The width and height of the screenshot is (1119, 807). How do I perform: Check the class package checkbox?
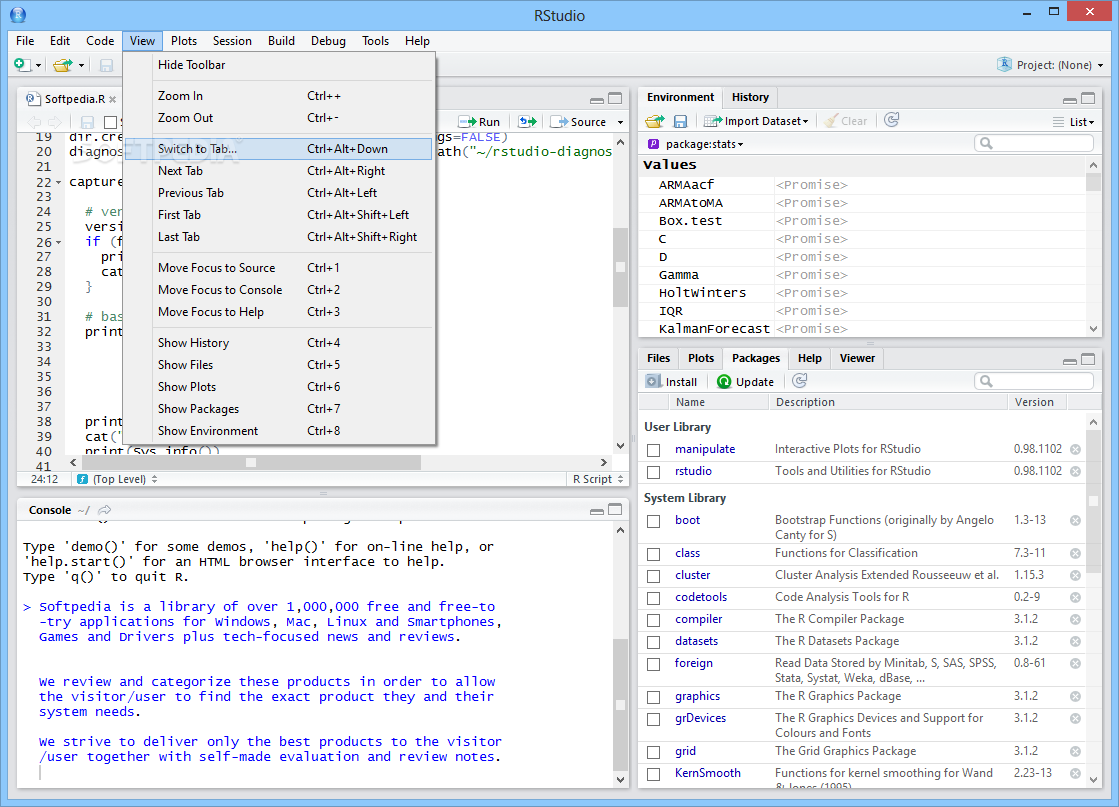click(653, 554)
